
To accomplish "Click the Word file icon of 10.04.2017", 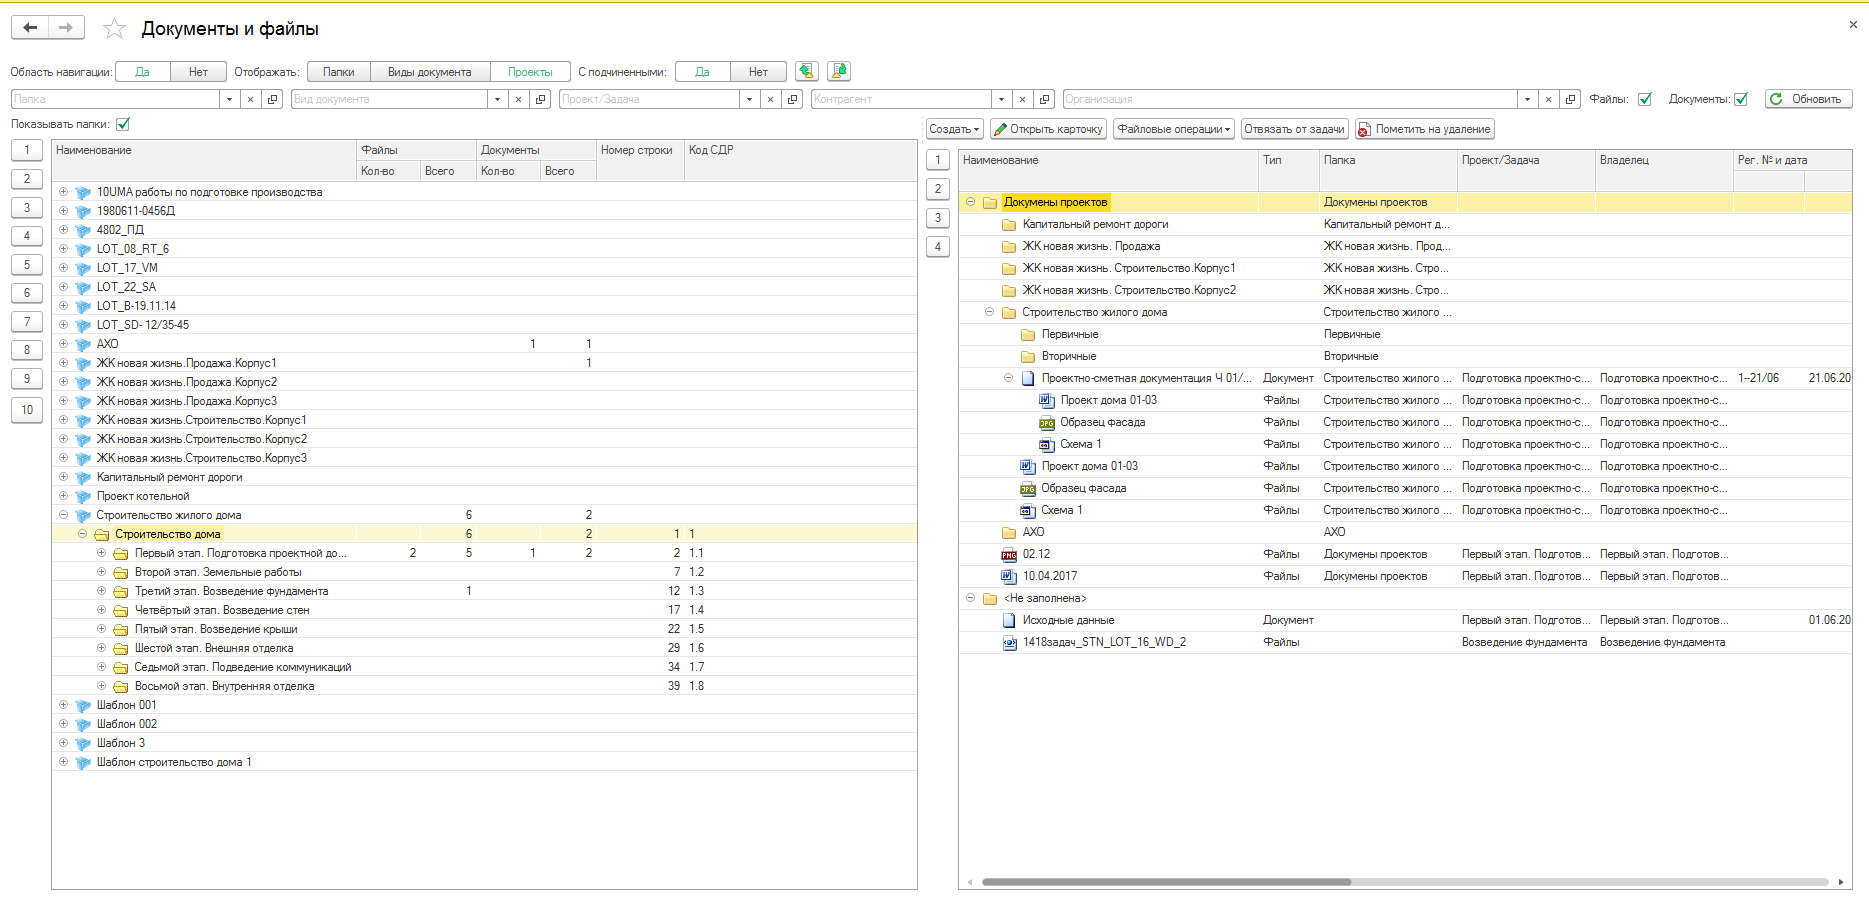I will (x=1009, y=577).
